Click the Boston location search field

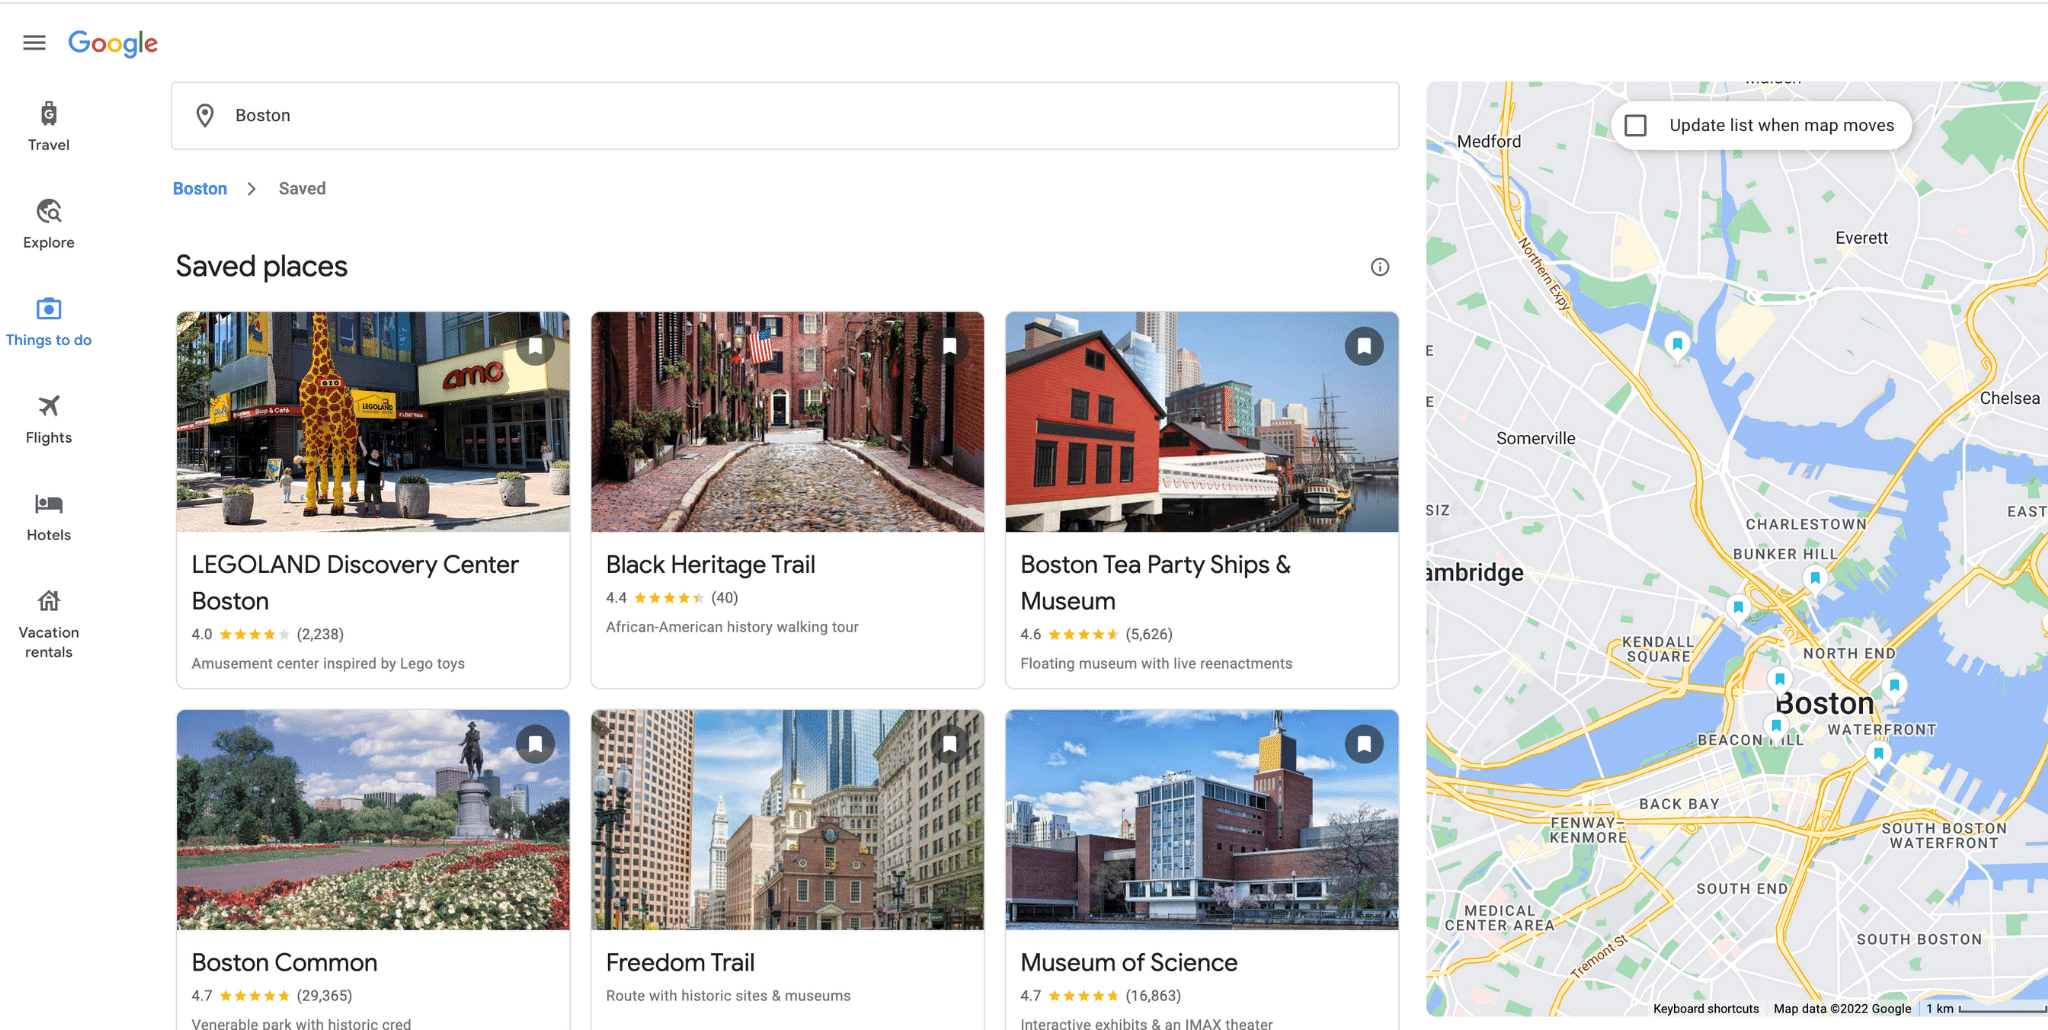[785, 116]
